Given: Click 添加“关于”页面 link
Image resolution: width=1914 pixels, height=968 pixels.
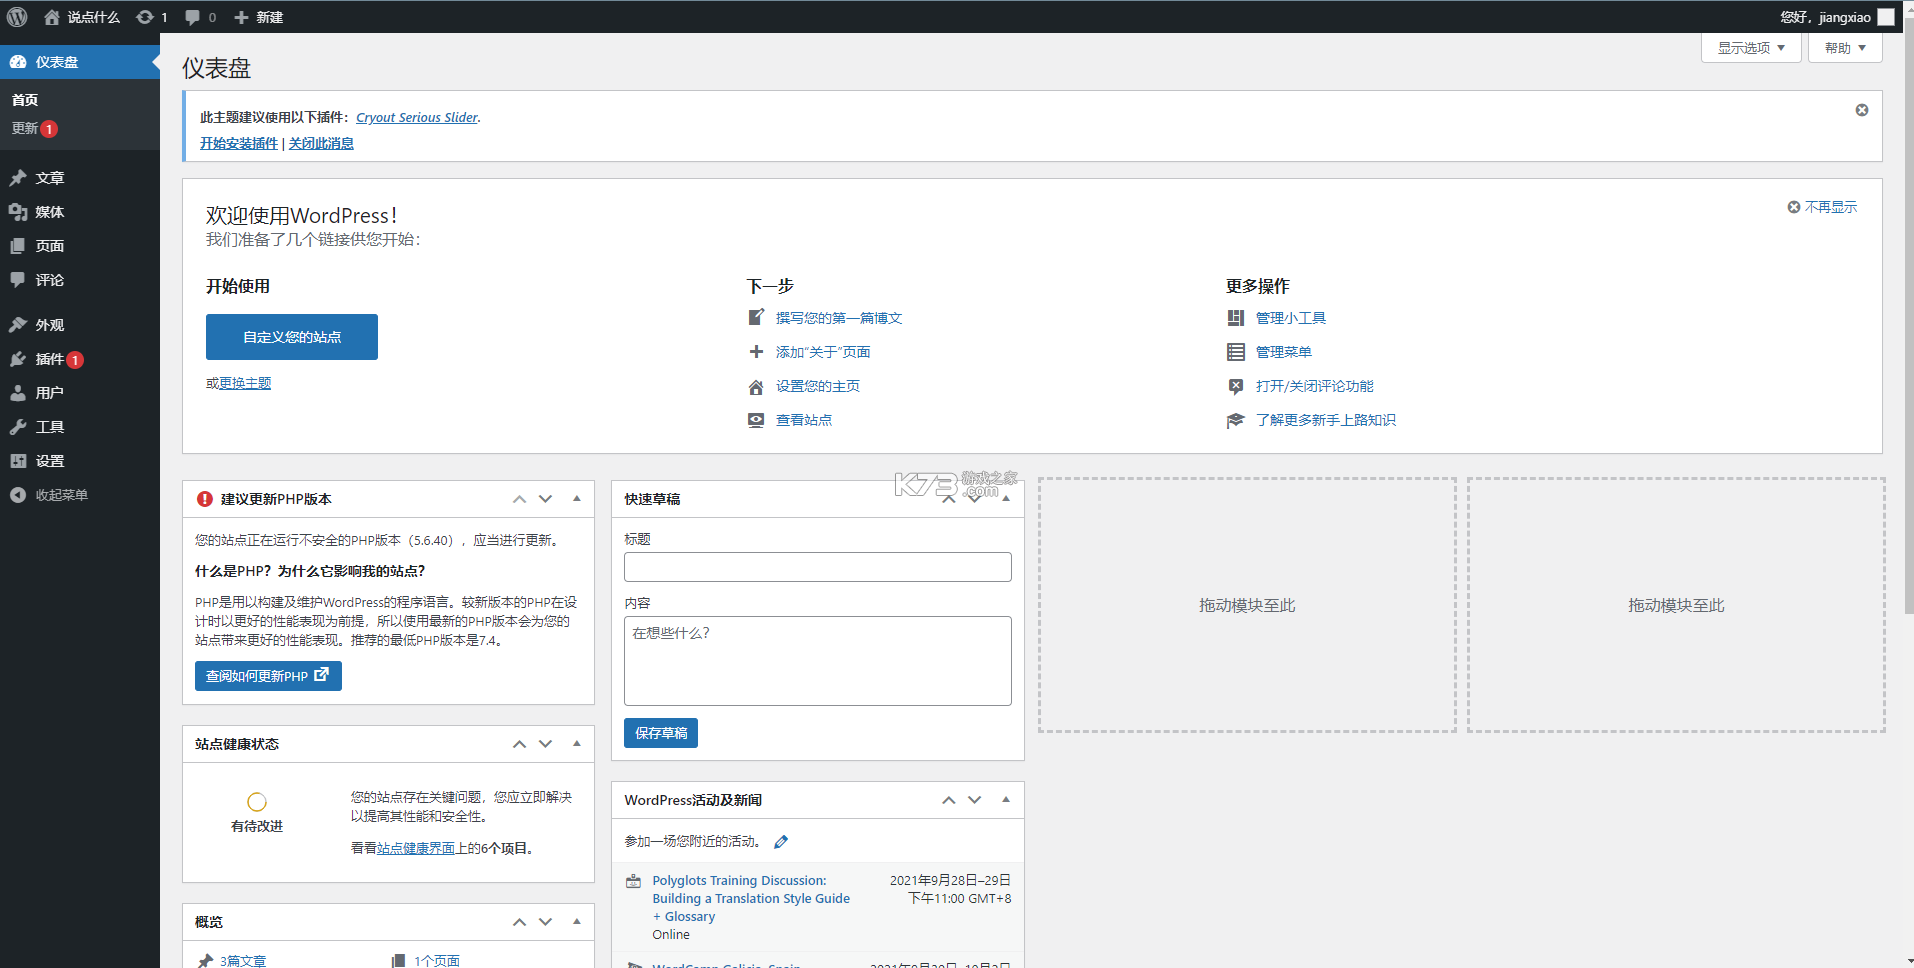Looking at the screenshot, I should (823, 352).
